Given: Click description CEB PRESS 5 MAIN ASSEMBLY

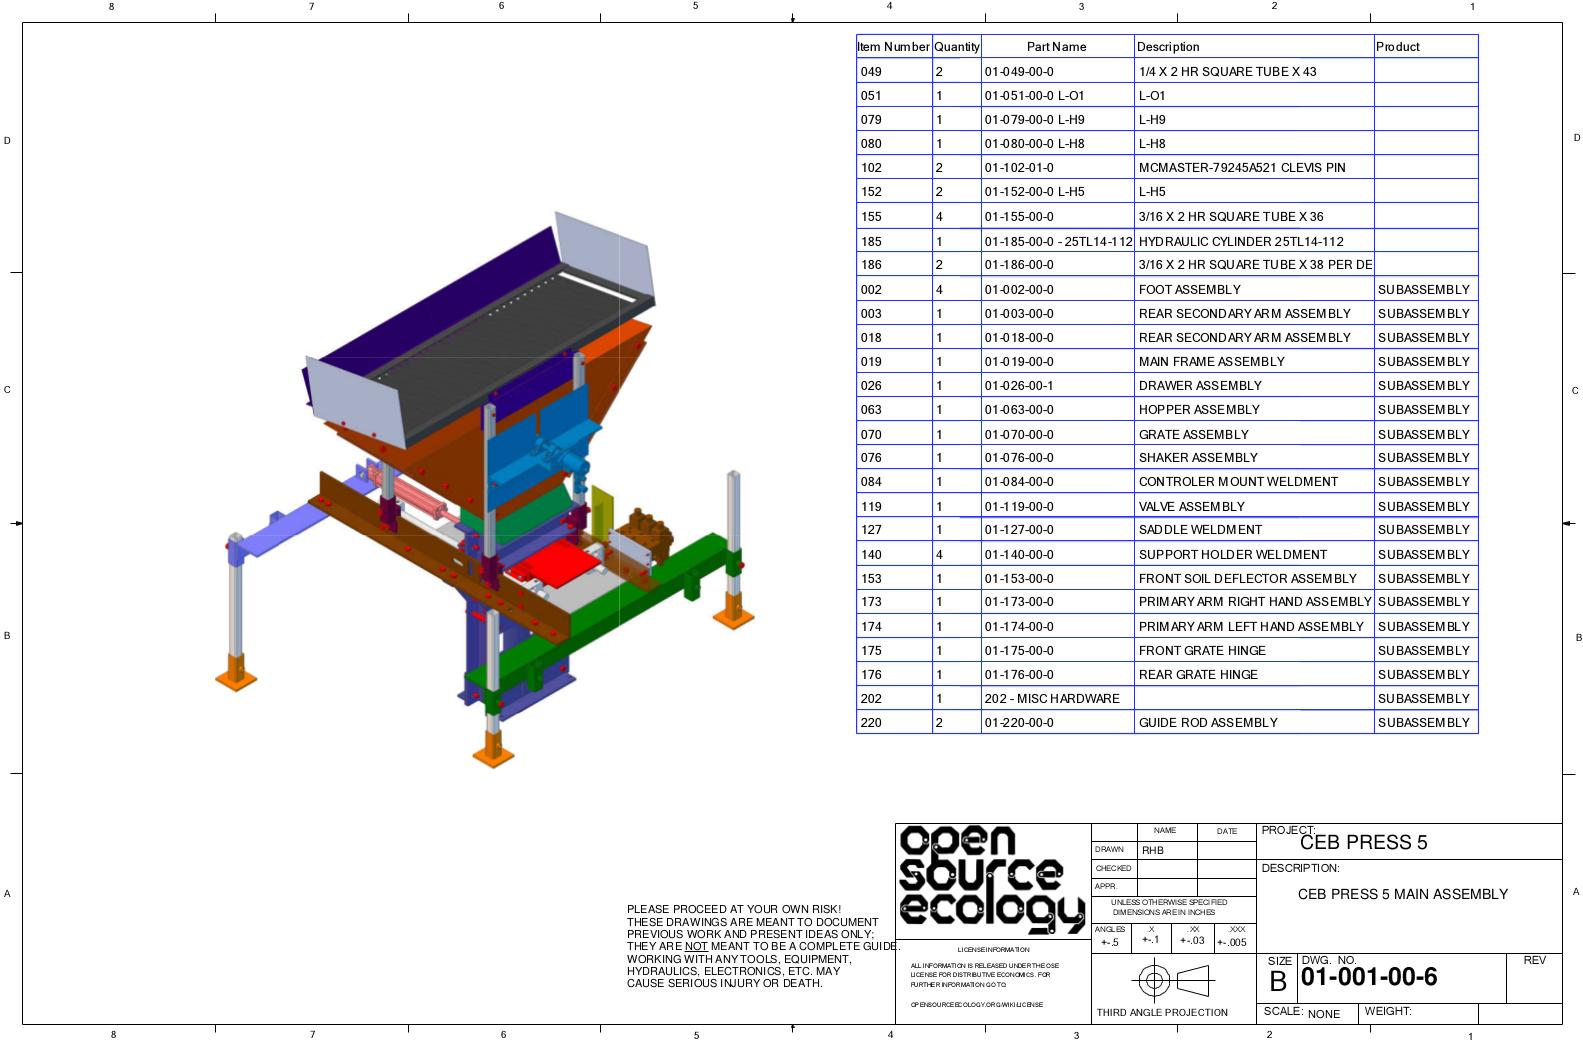Looking at the screenshot, I should (1403, 895).
